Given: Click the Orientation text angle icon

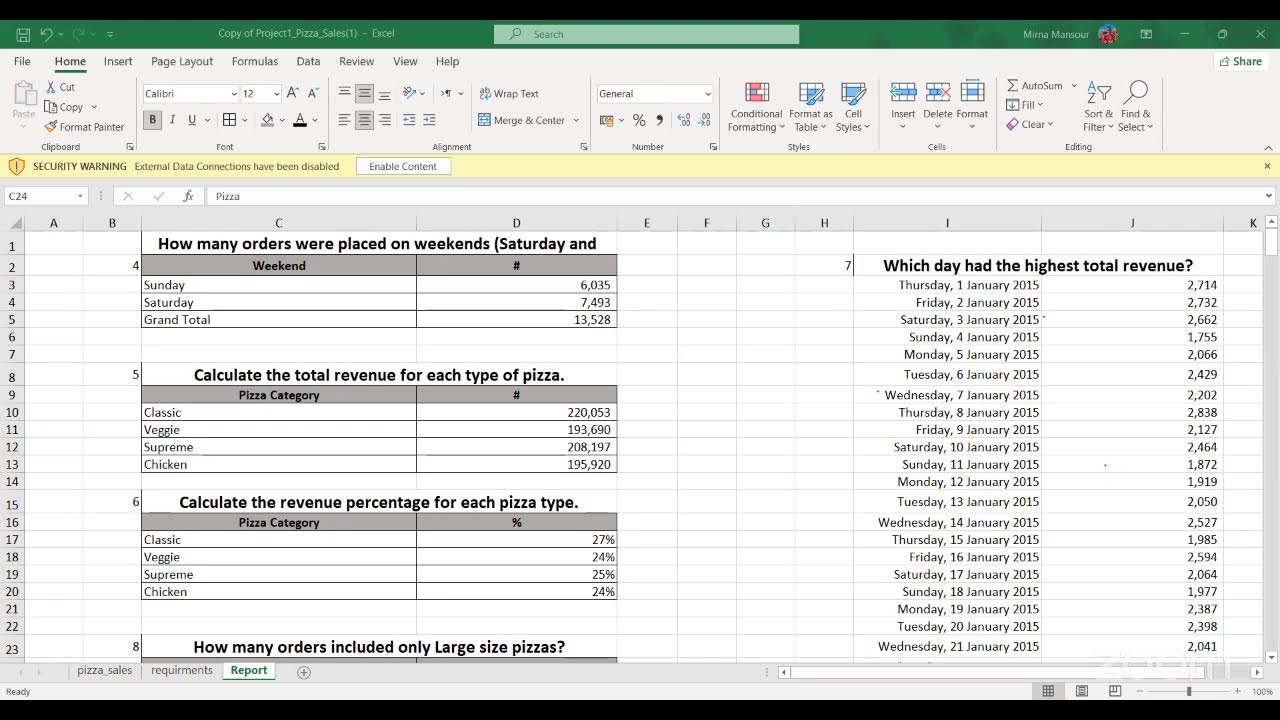Looking at the screenshot, I should click(409, 93).
